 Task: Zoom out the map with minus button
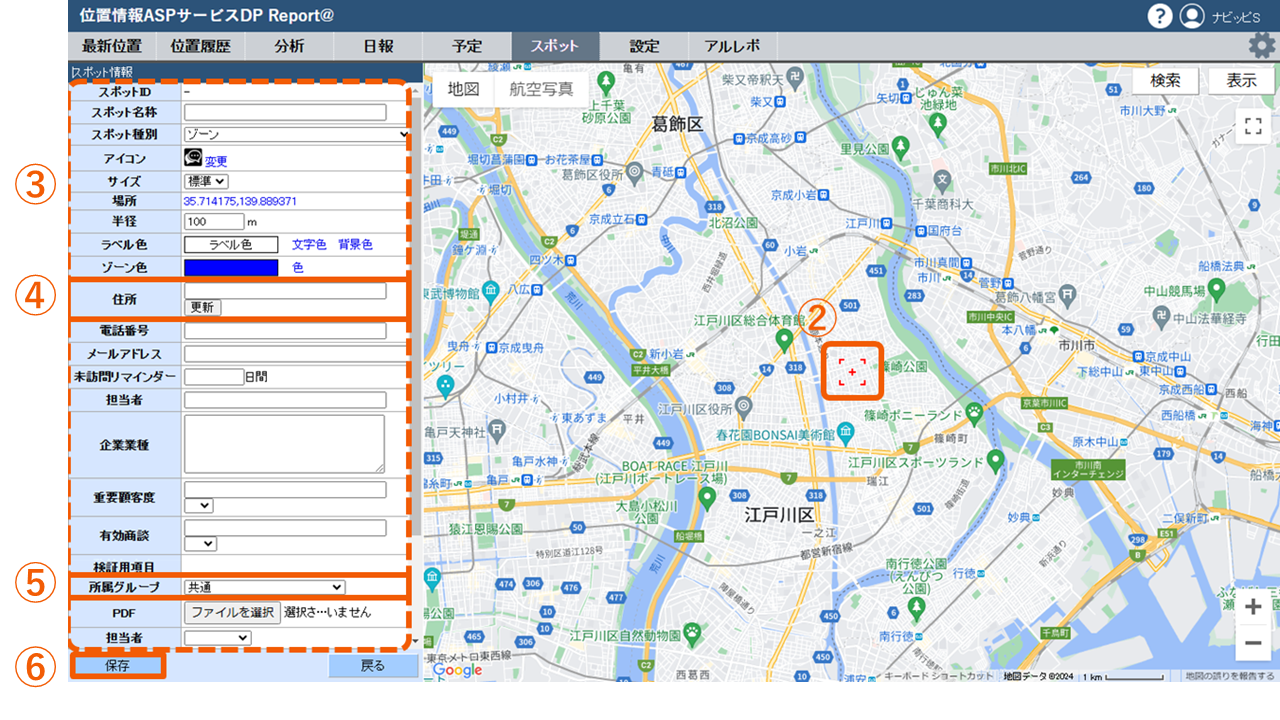(x=1253, y=643)
